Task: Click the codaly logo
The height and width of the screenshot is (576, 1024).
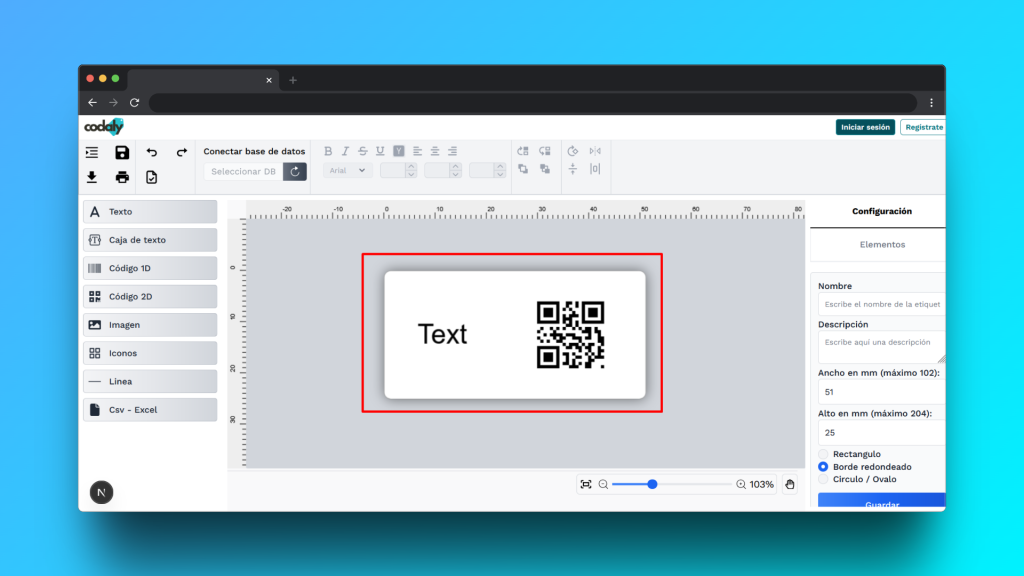Action: (104, 127)
